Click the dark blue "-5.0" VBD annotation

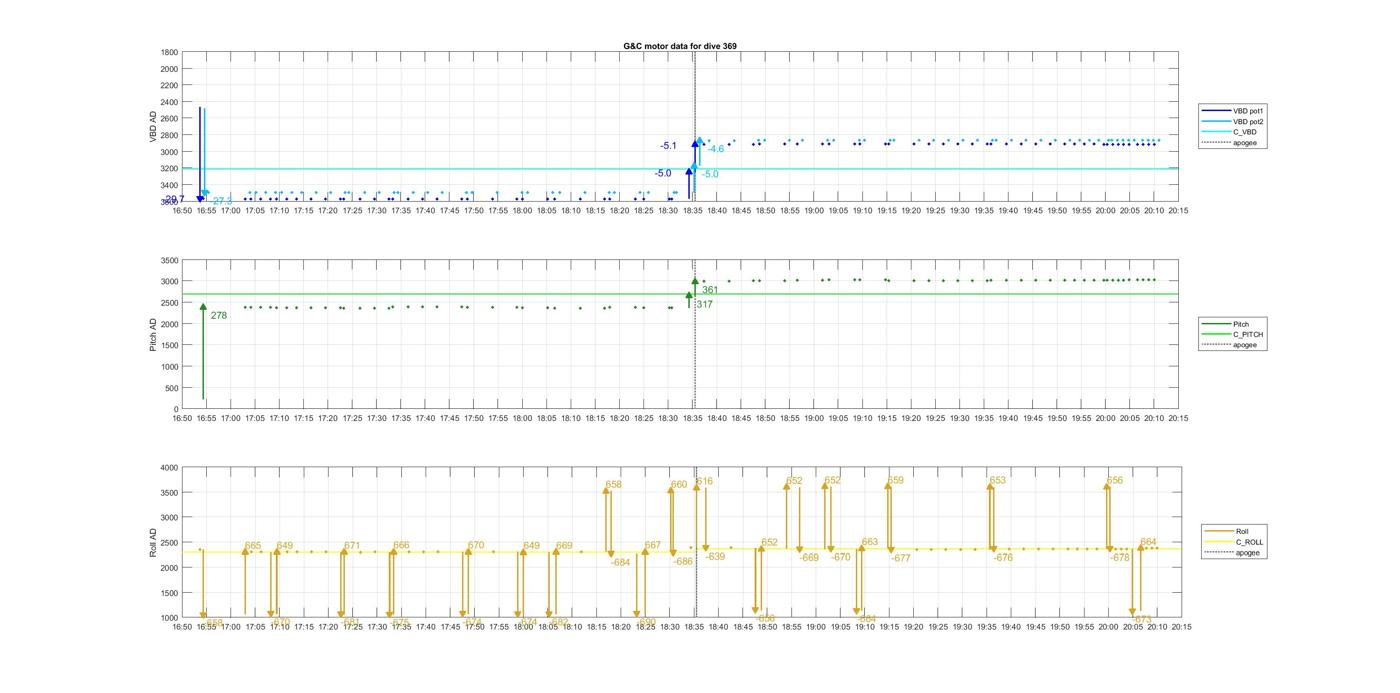663,174
